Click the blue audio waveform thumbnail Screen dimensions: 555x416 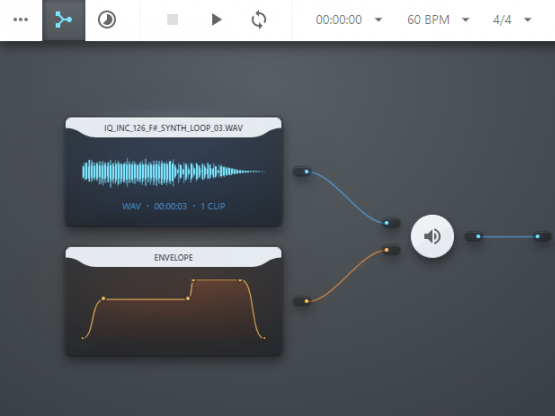[173, 172]
